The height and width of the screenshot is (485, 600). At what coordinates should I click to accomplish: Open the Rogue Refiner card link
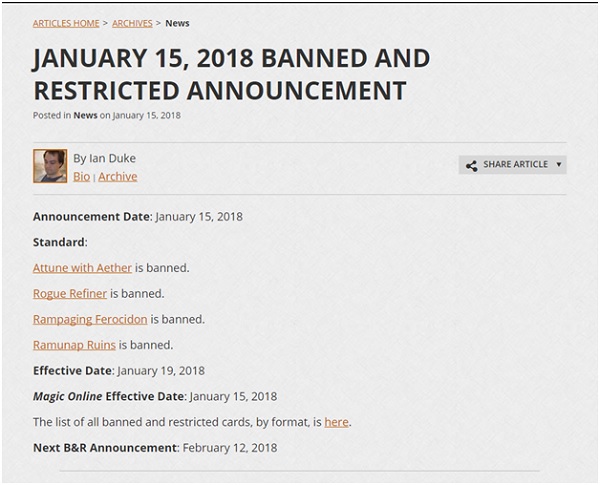point(69,294)
